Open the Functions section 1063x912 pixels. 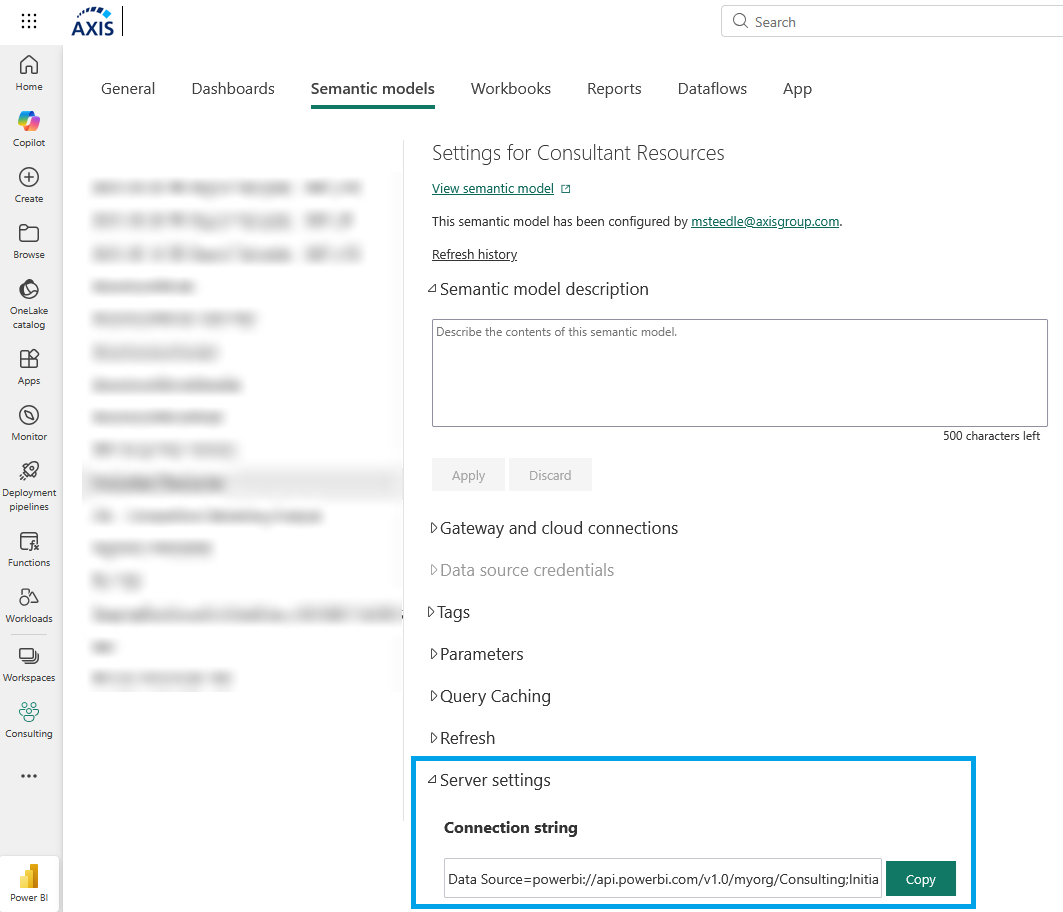(29, 546)
